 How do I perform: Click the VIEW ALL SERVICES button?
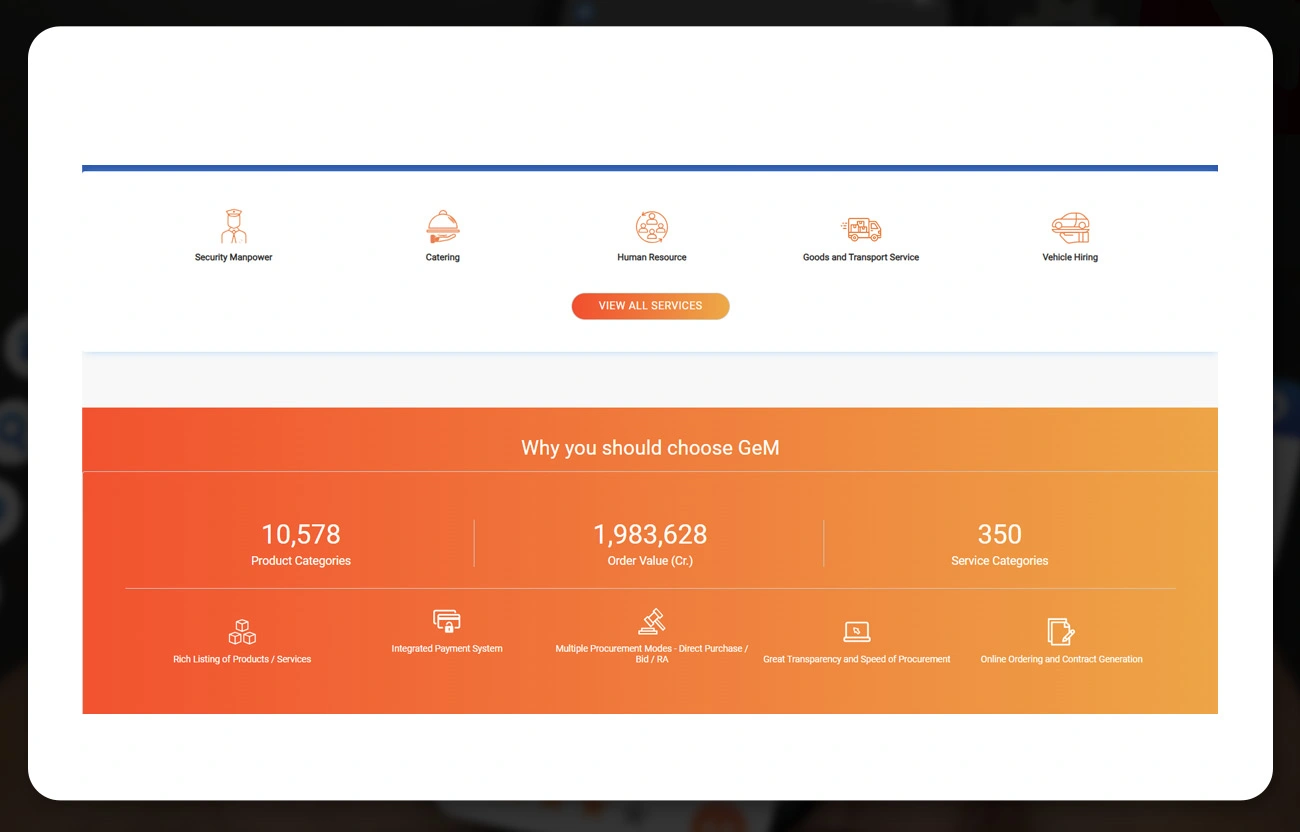pyautogui.click(x=650, y=306)
